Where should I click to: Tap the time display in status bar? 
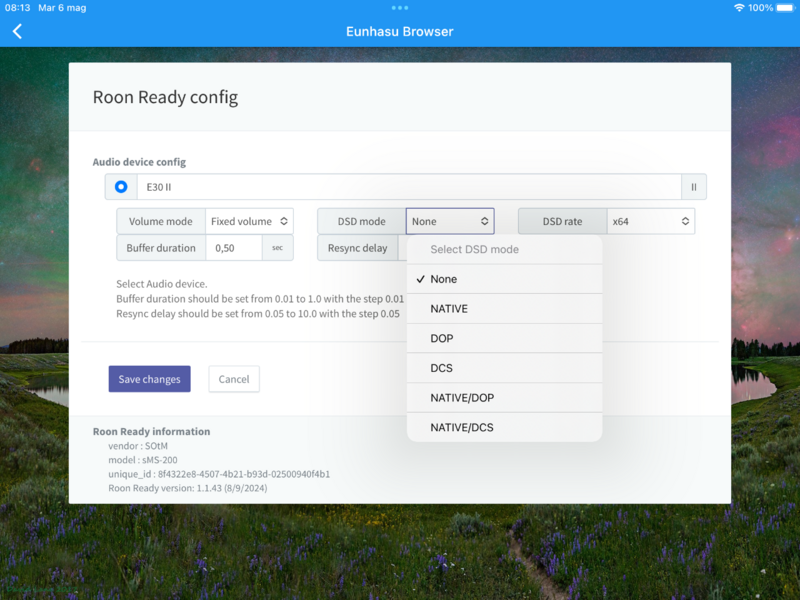pos(17,8)
